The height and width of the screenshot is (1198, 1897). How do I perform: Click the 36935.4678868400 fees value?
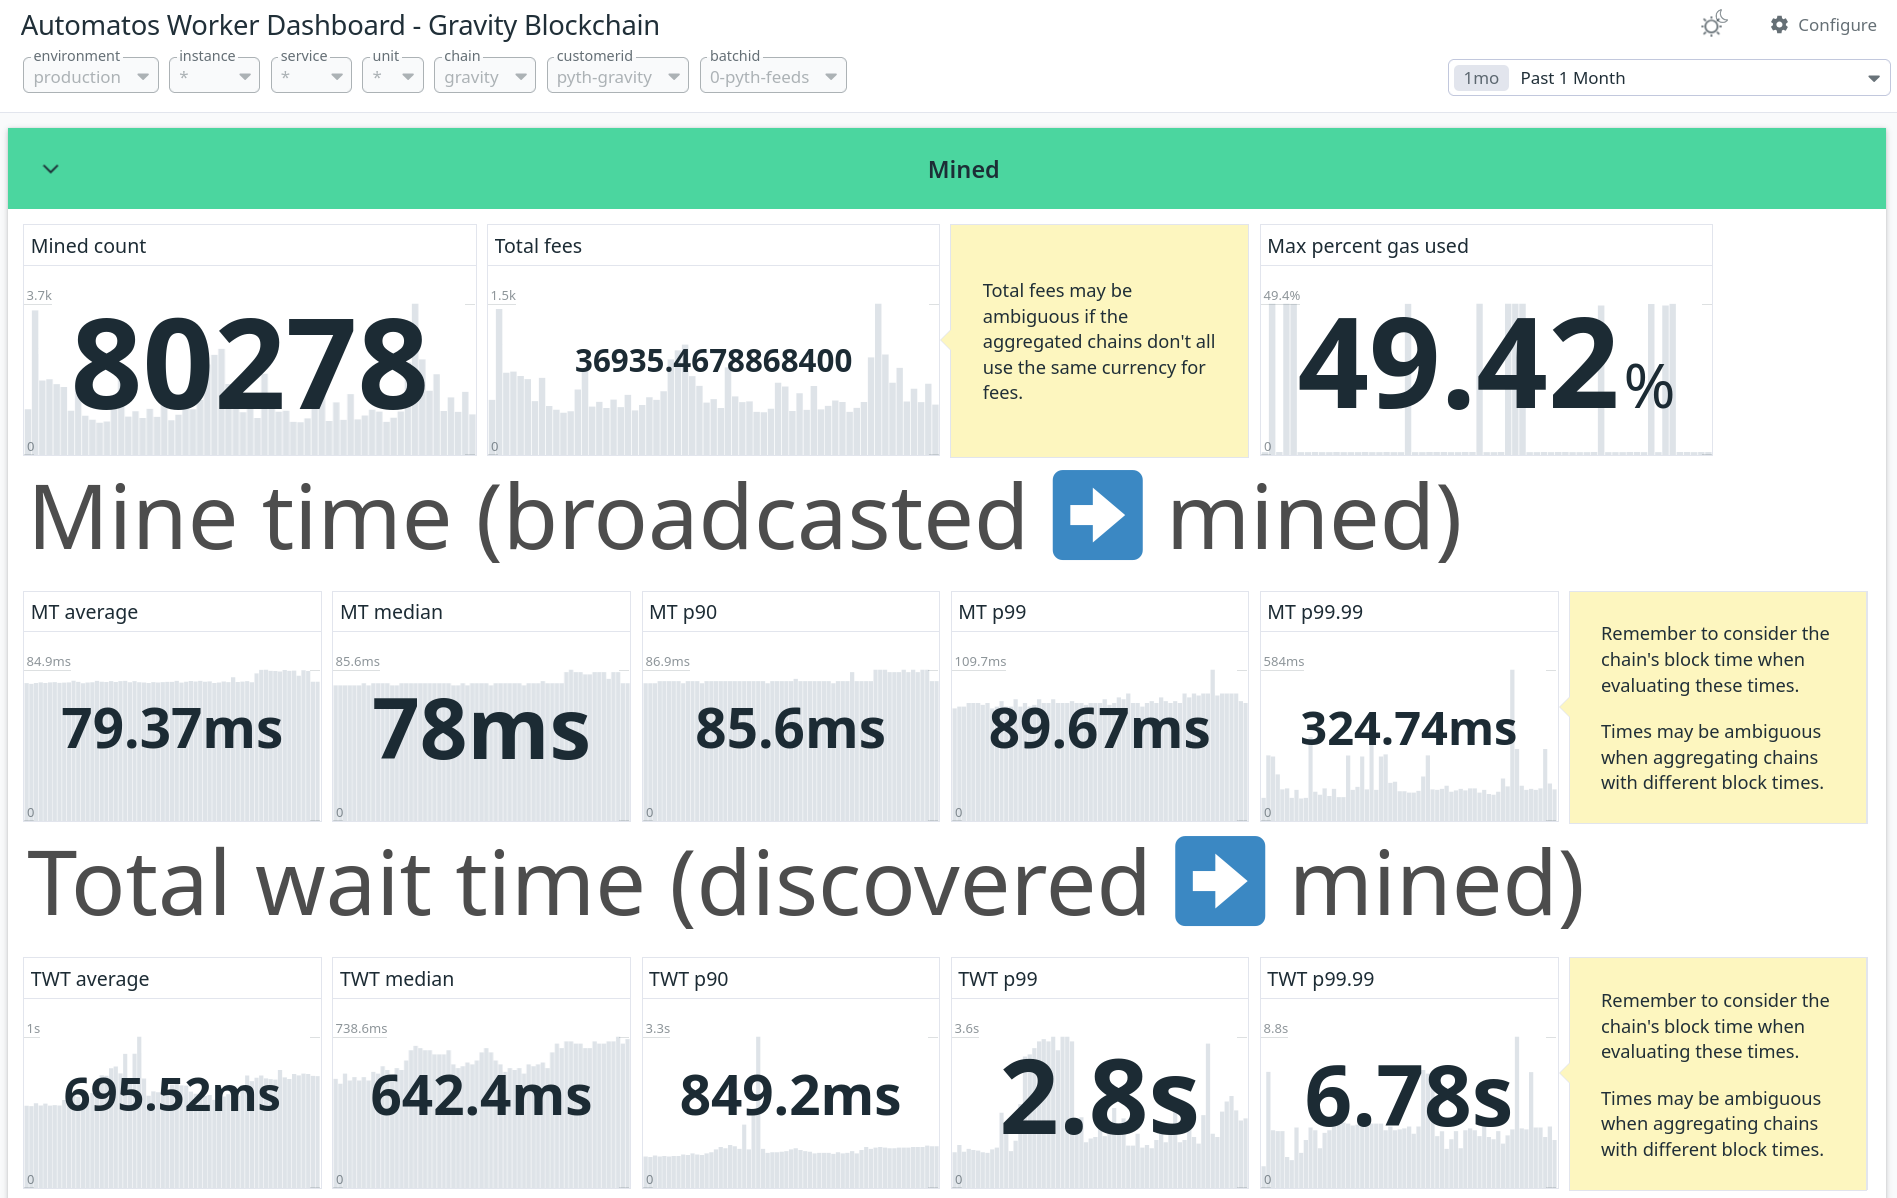click(713, 361)
